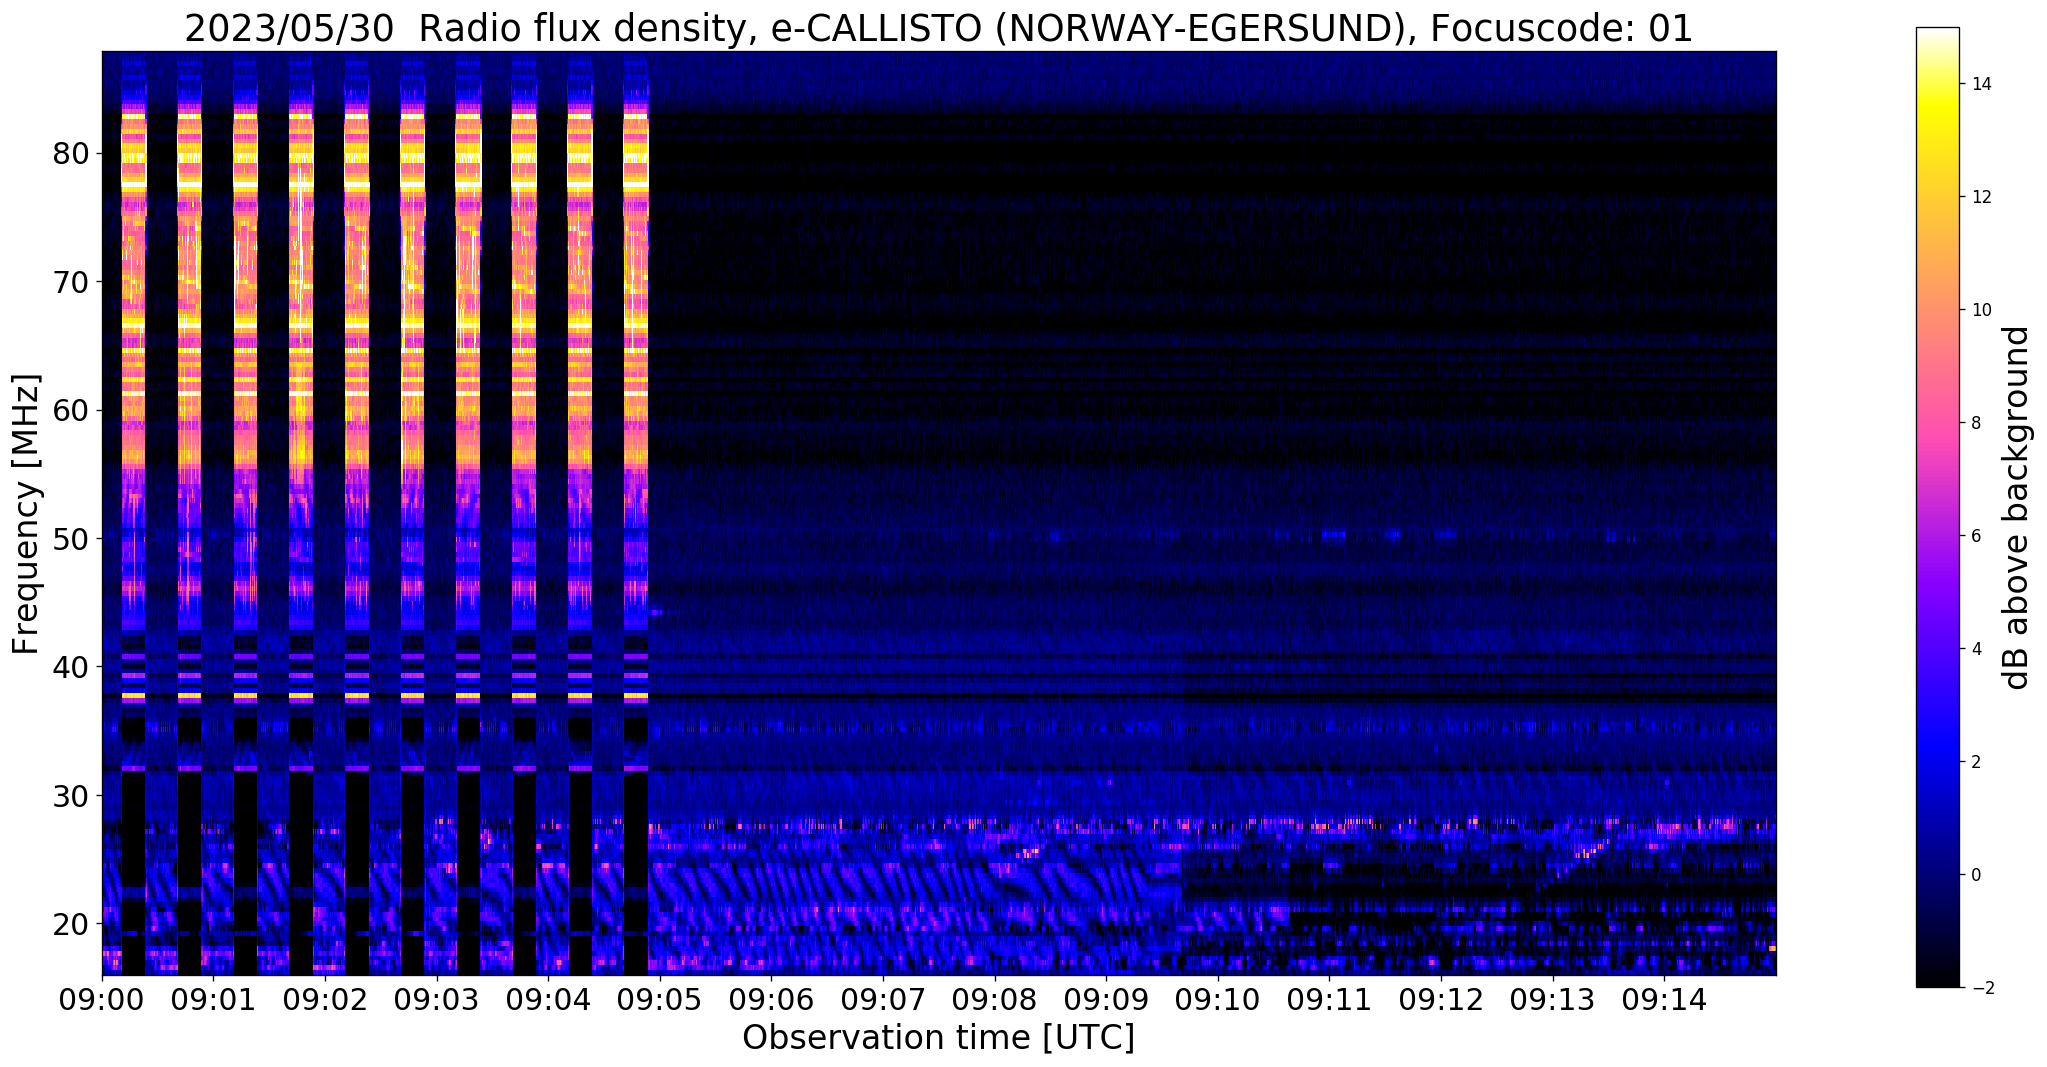Click the 30 MHz frequency tick label
This screenshot has width=2047, height=1067.
click(x=72, y=796)
